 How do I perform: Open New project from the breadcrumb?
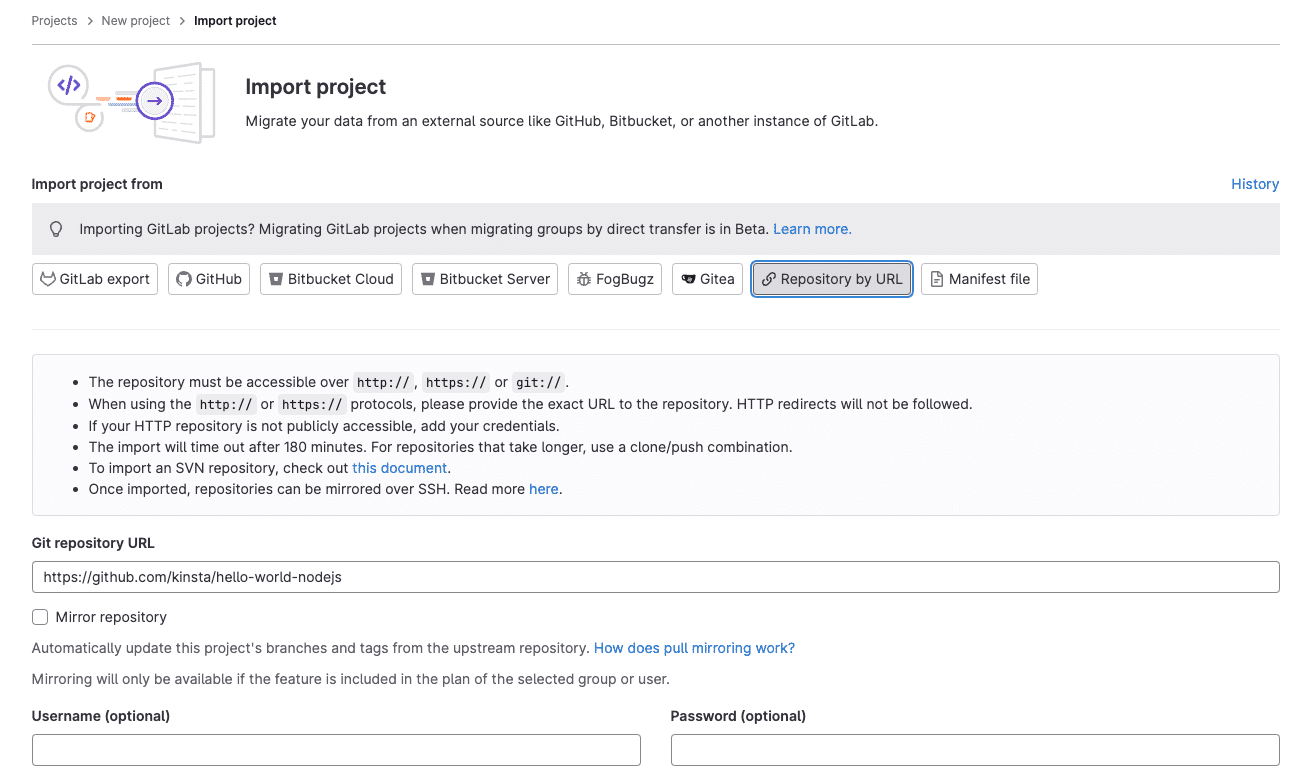click(x=135, y=20)
